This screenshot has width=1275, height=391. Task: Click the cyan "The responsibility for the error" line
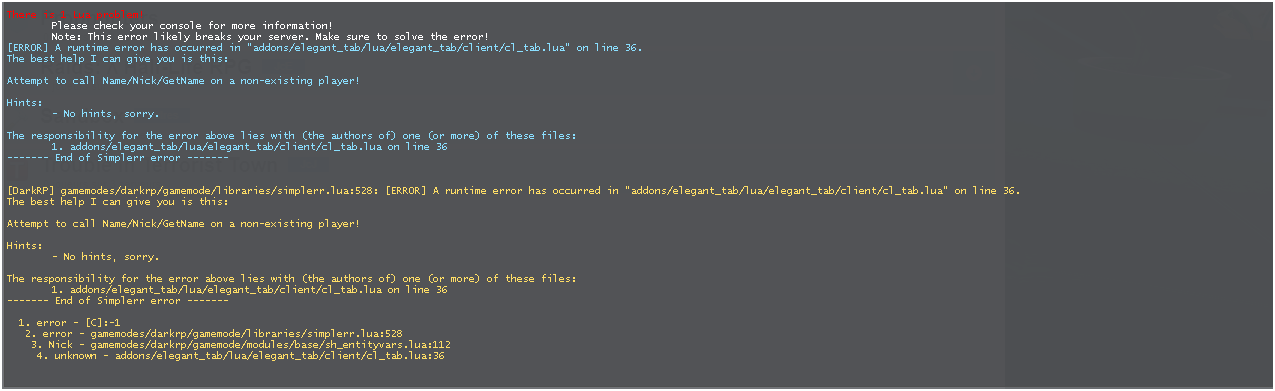[x=291, y=135]
